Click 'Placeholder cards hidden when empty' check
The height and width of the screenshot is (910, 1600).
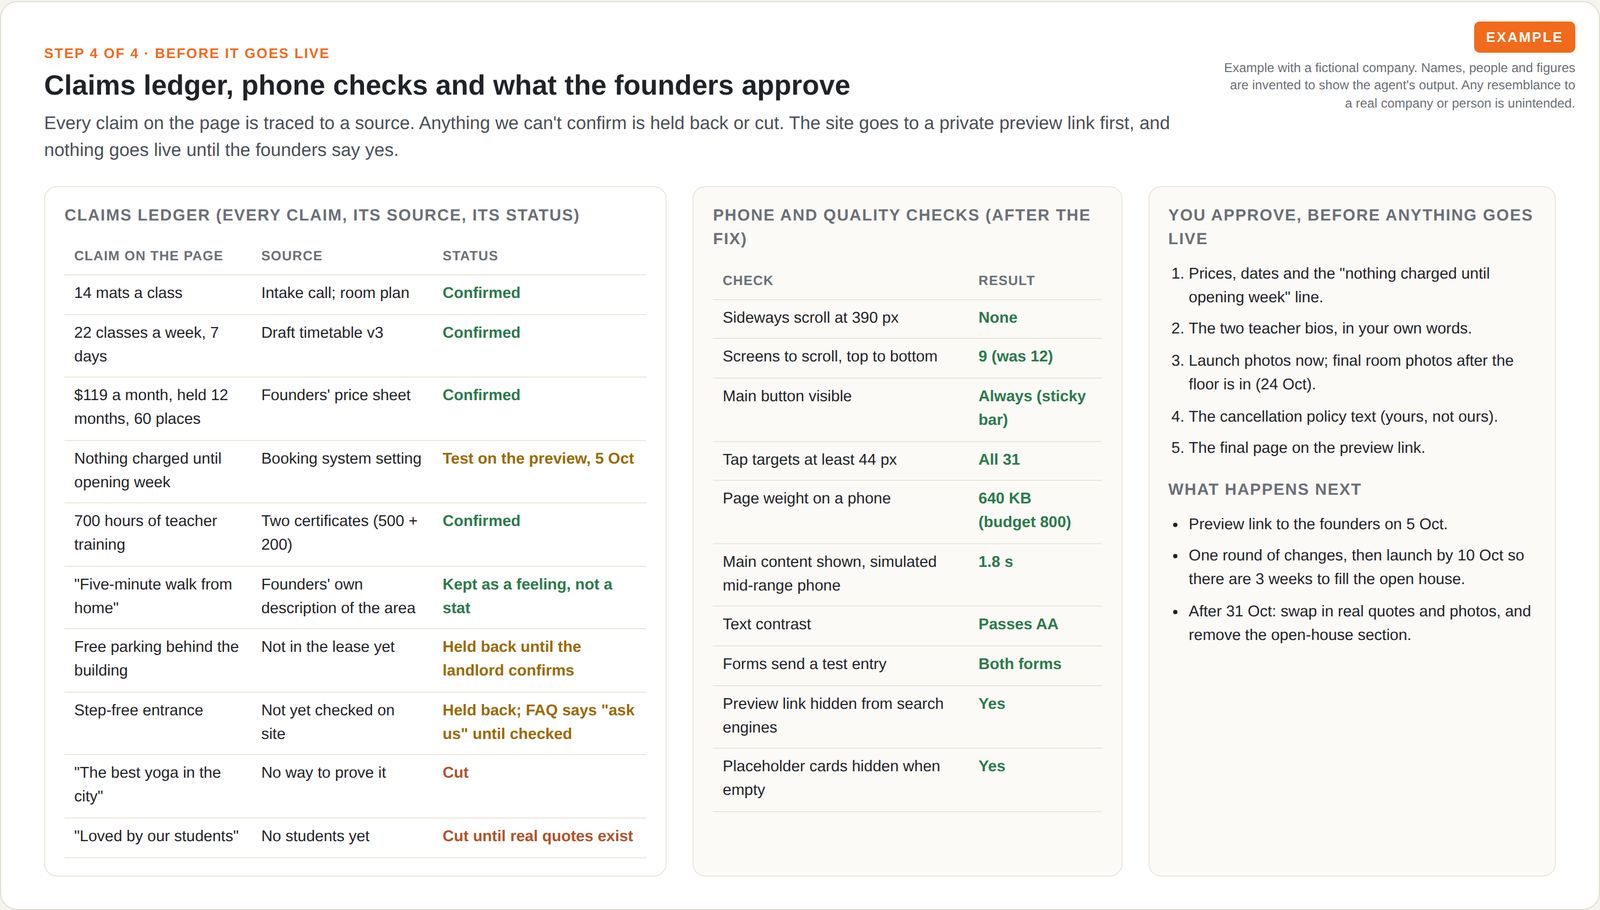pyautogui.click(x=831, y=778)
